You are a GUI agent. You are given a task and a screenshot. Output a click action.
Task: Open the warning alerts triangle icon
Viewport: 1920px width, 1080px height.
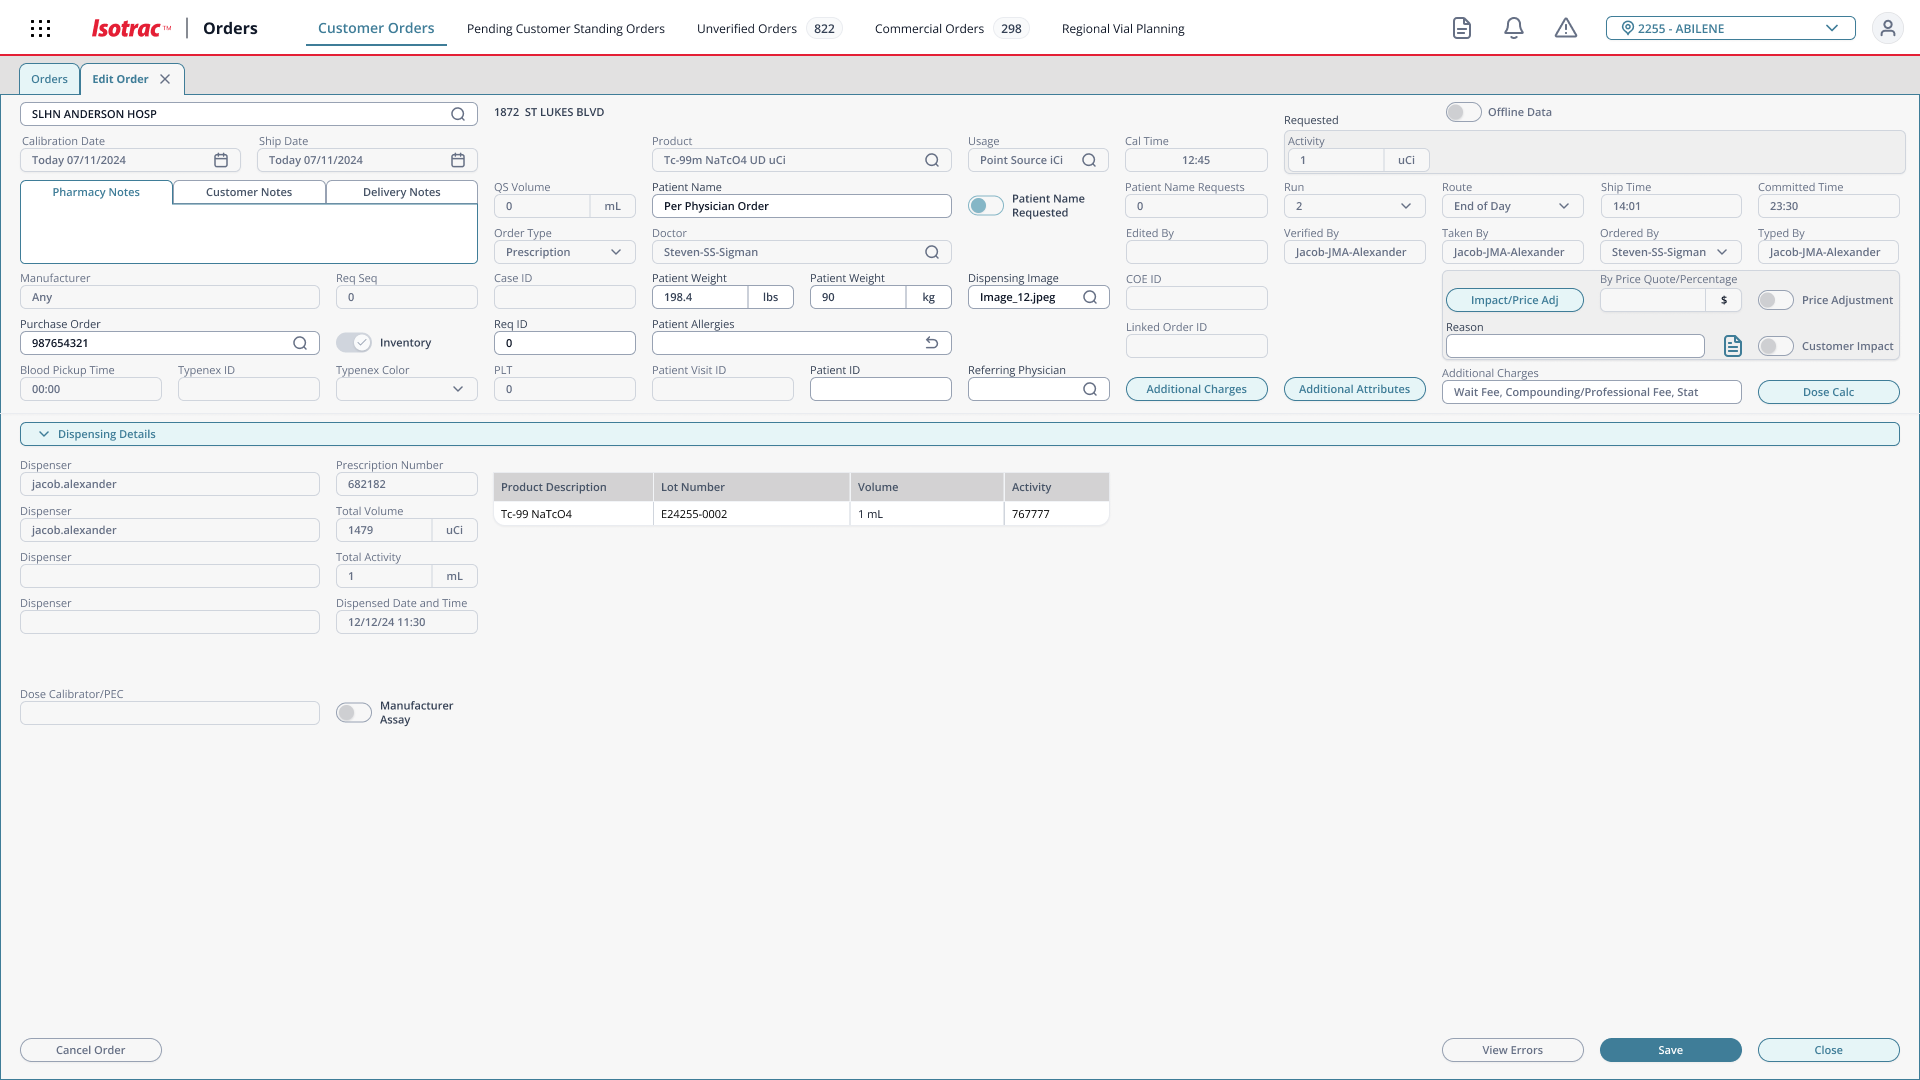(x=1566, y=29)
